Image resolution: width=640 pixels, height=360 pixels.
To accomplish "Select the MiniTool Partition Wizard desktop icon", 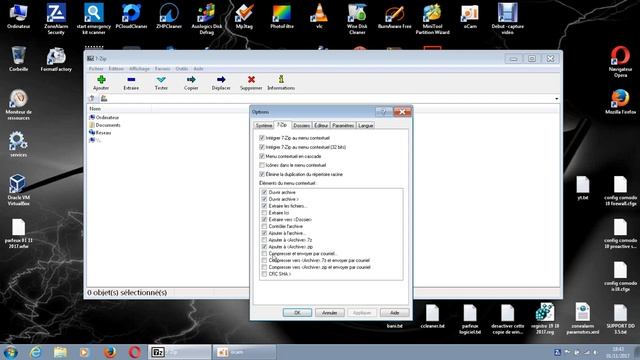I will (x=432, y=19).
